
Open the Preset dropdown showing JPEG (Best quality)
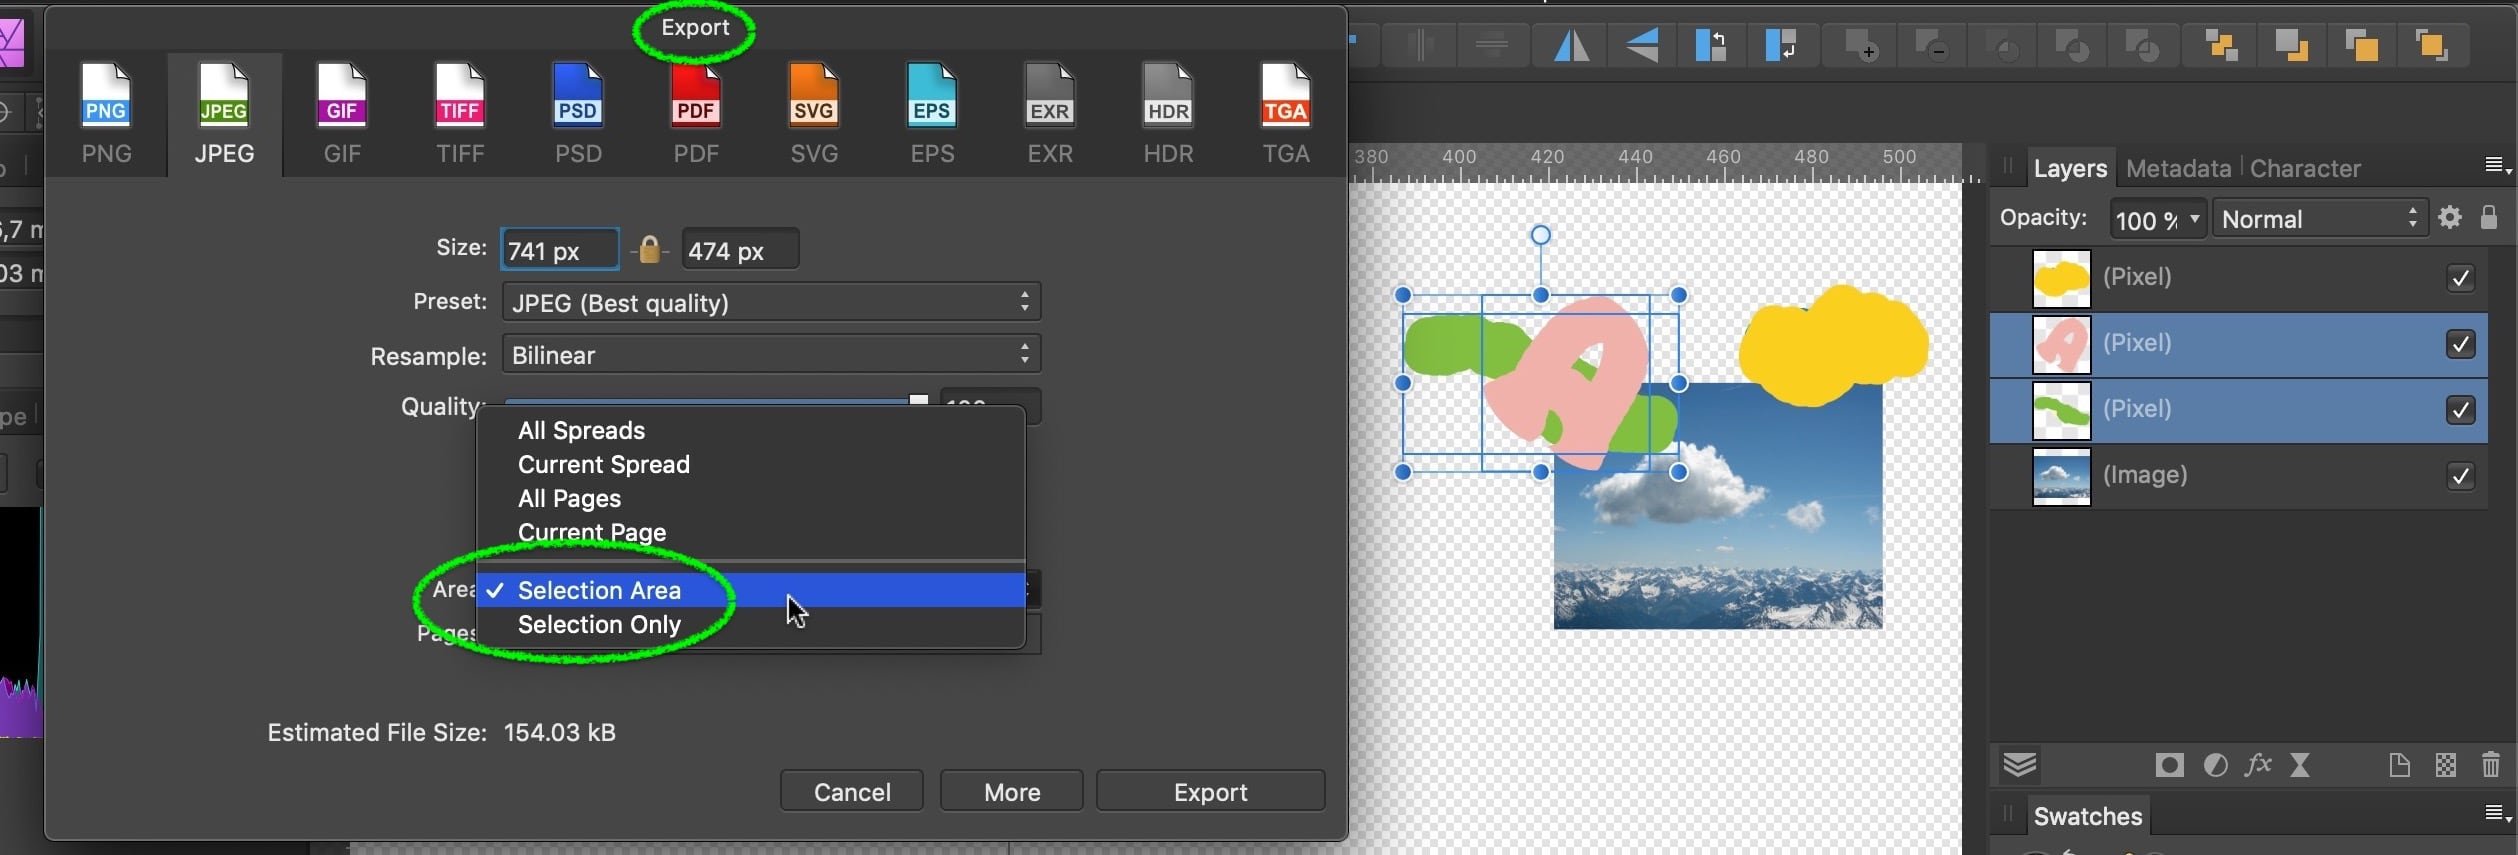[x=771, y=302]
